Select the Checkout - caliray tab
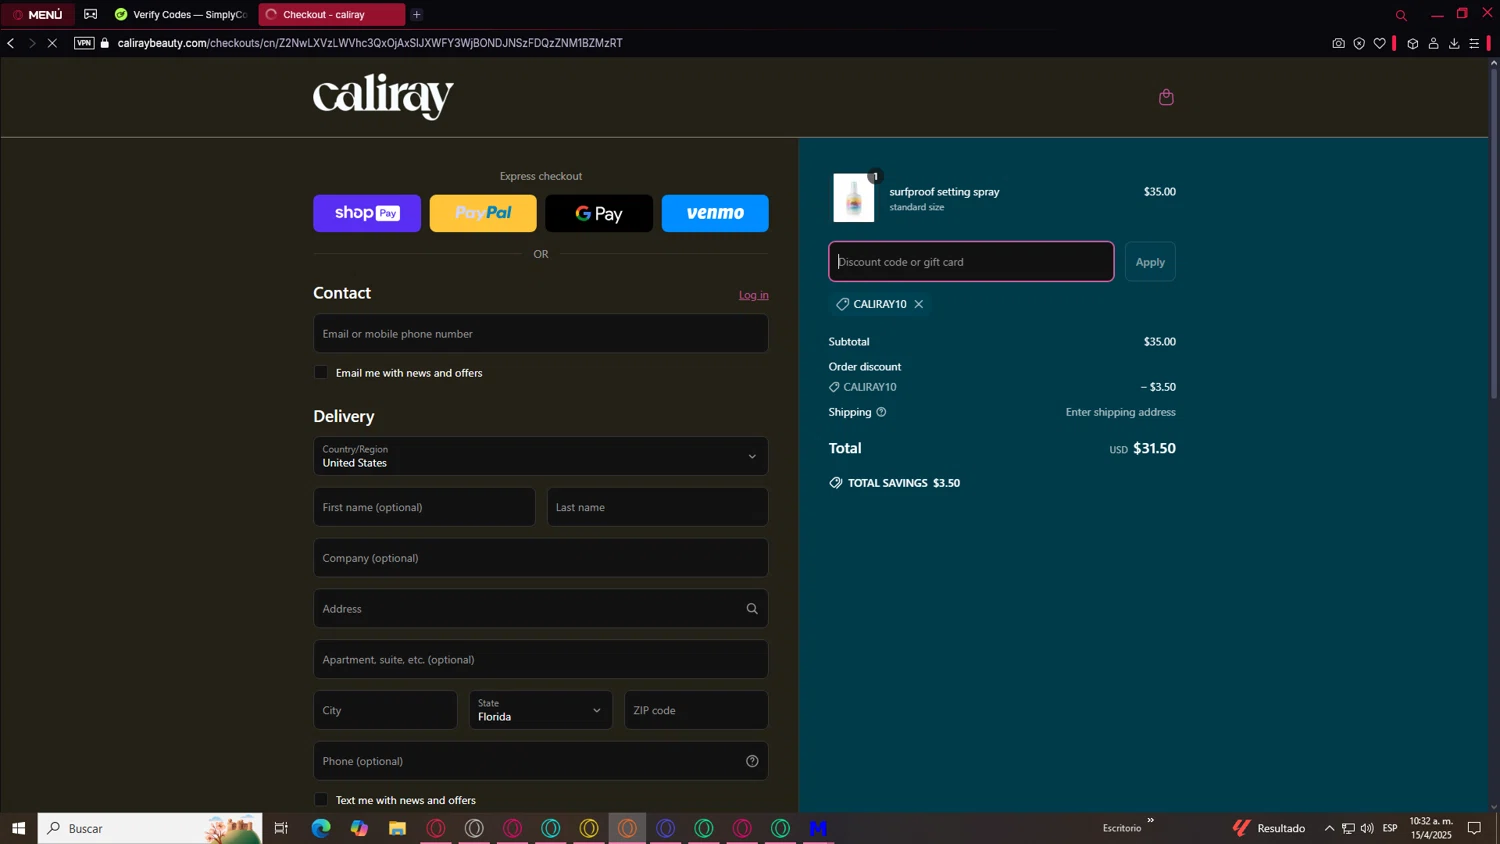The image size is (1500, 844). pos(332,14)
